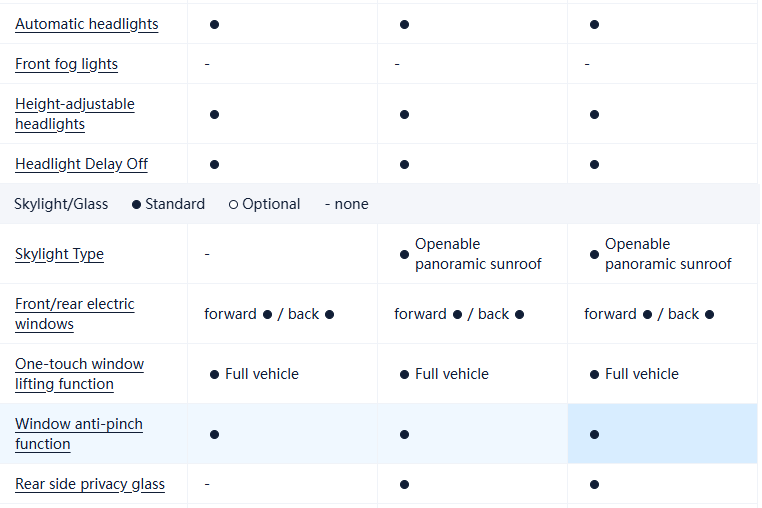Select the One-touch window lifting function link
Viewport: 762px width, 508px height.
[79, 374]
